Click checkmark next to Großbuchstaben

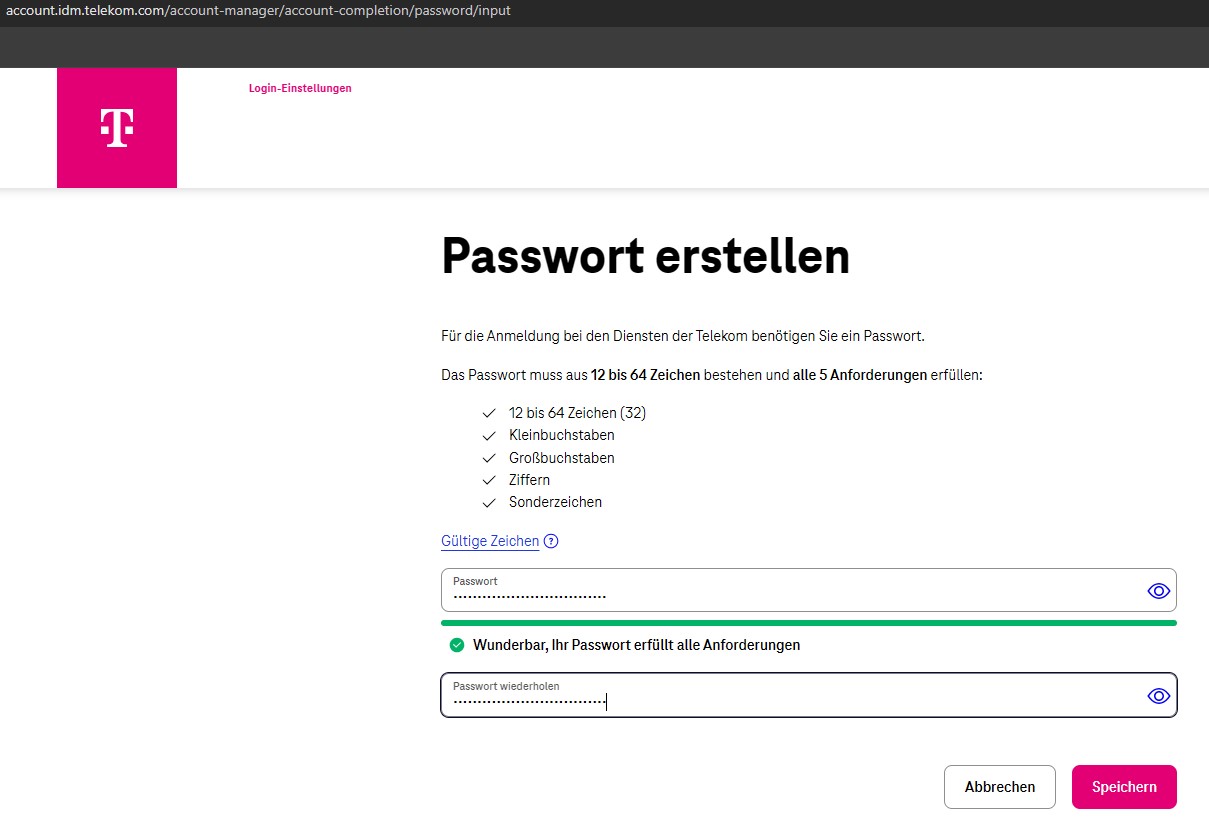tap(489, 458)
